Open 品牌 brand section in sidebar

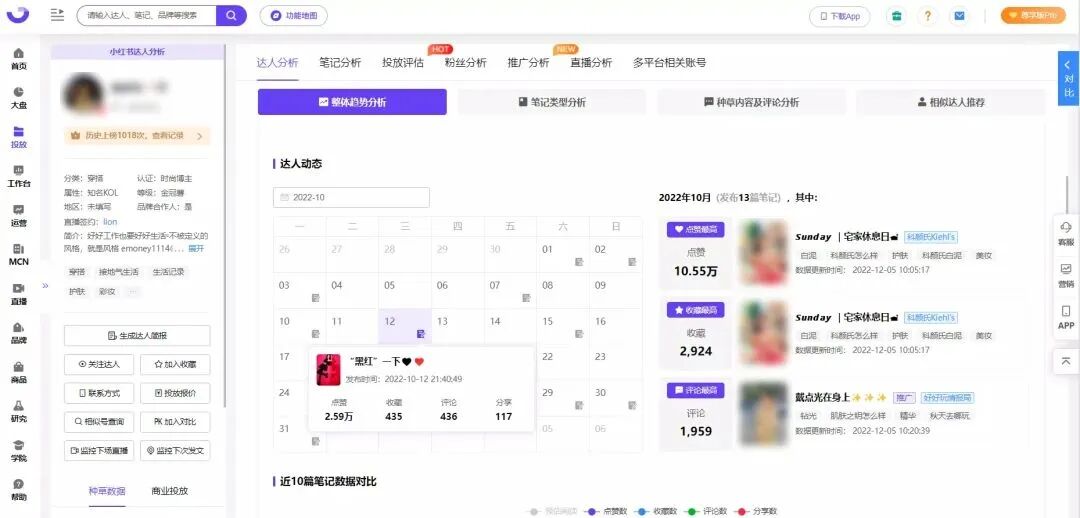click(x=19, y=333)
